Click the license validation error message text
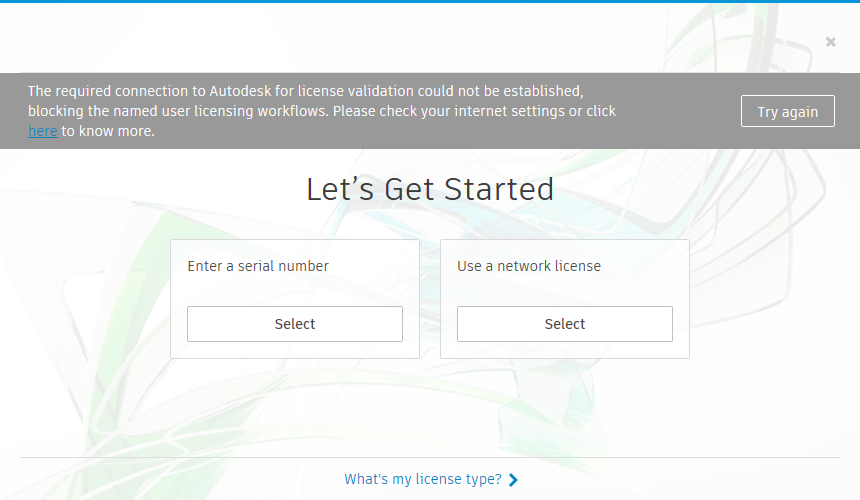The image size is (860, 500). [322, 111]
